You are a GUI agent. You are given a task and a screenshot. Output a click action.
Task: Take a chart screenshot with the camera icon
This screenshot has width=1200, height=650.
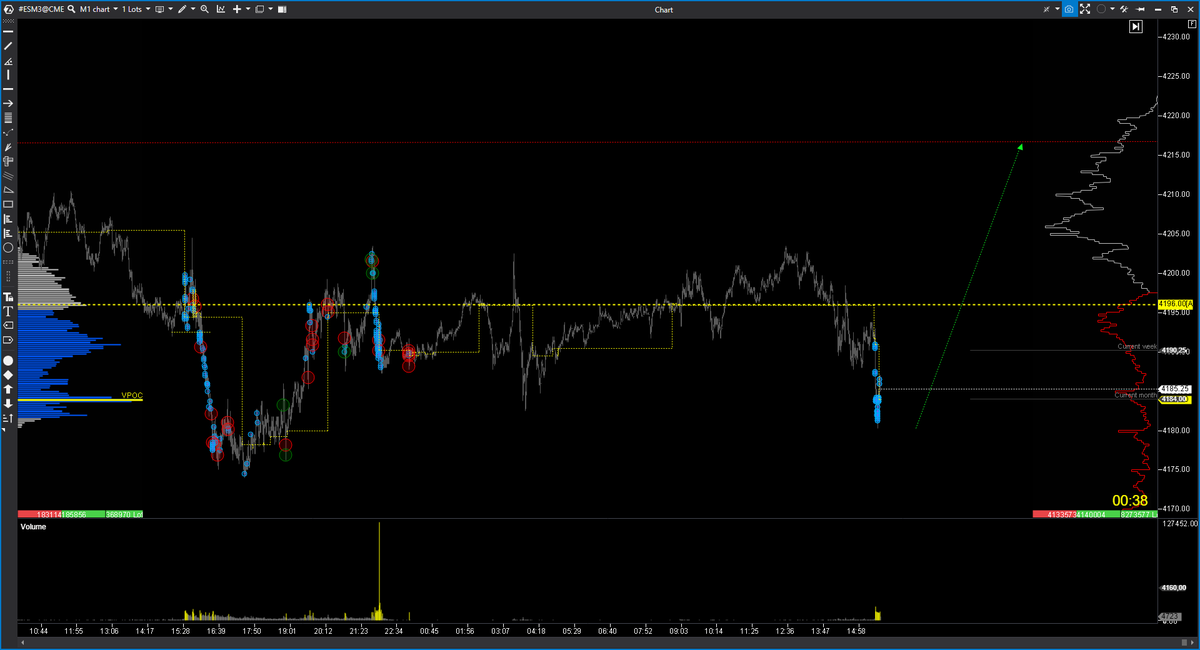point(1069,9)
